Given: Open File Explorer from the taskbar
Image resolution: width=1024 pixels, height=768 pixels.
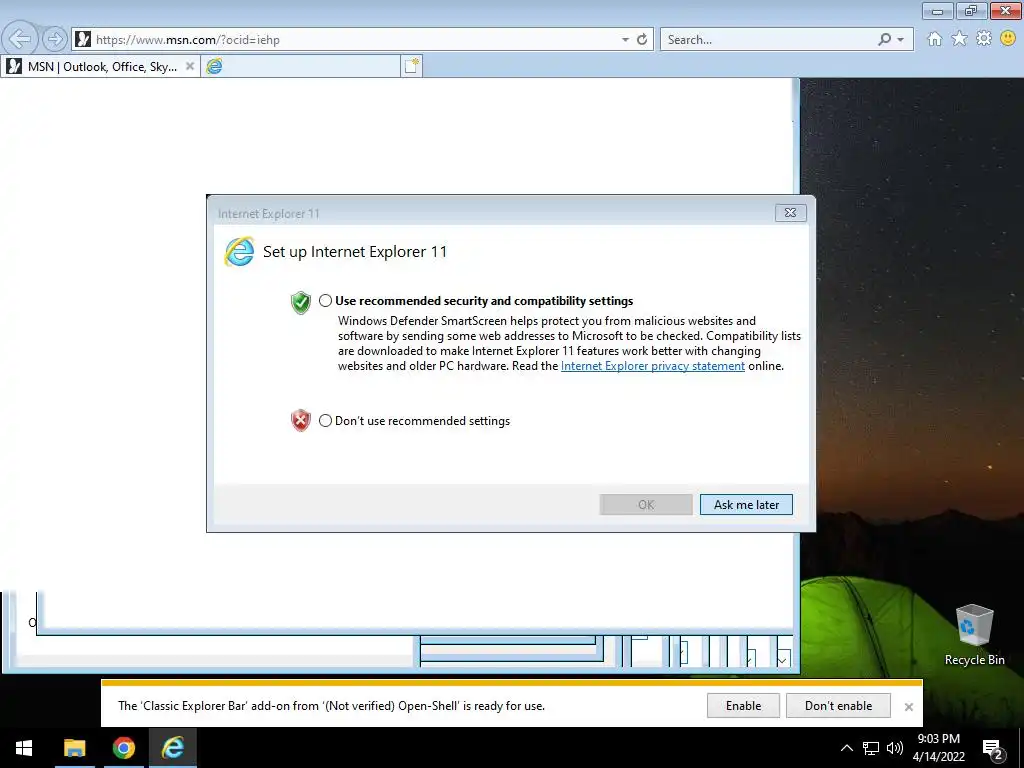Looking at the screenshot, I should (74, 748).
